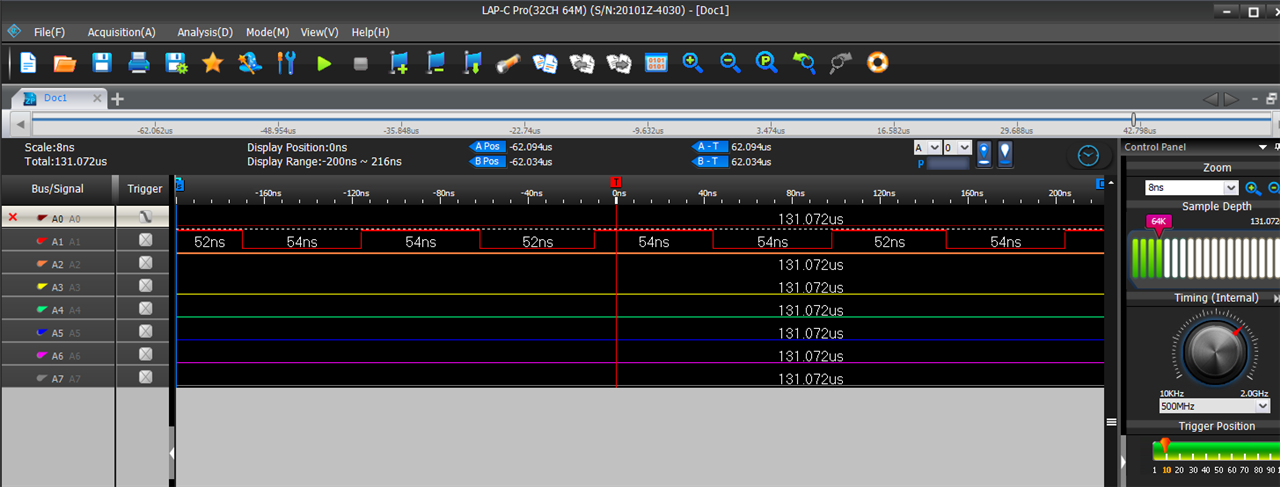Add a new document tab with plus
Viewport: 1280px width, 487px height.
118,99
